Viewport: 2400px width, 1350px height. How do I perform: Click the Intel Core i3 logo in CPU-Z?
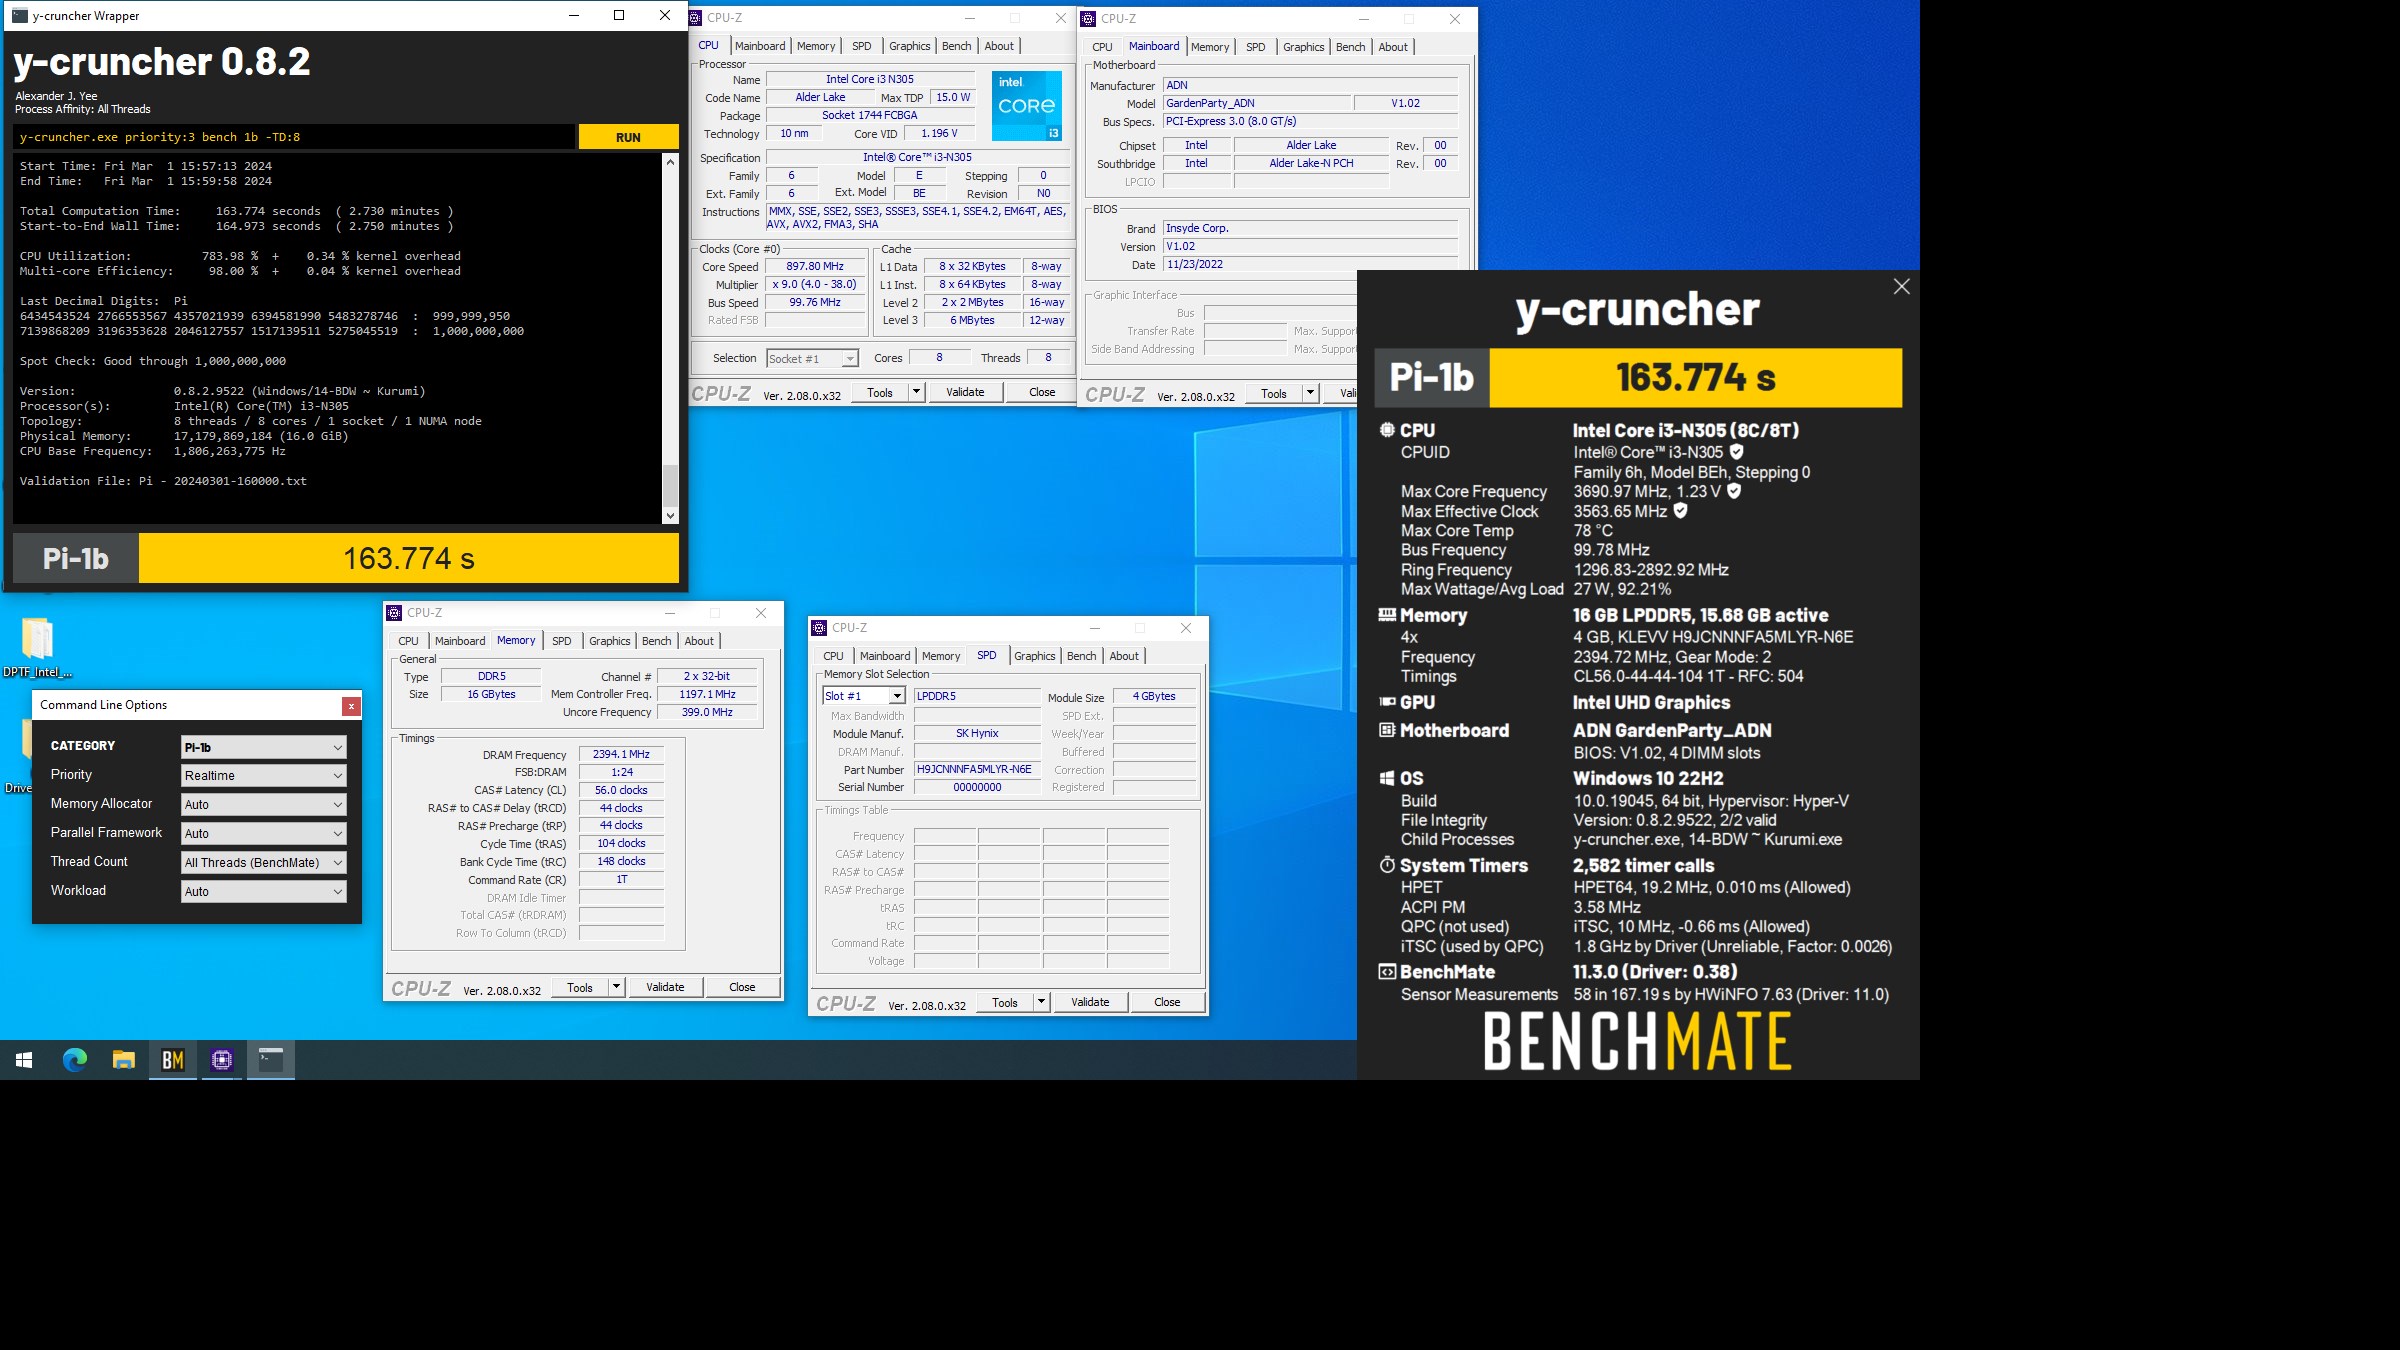pyautogui.click(x=1027, y=106)
